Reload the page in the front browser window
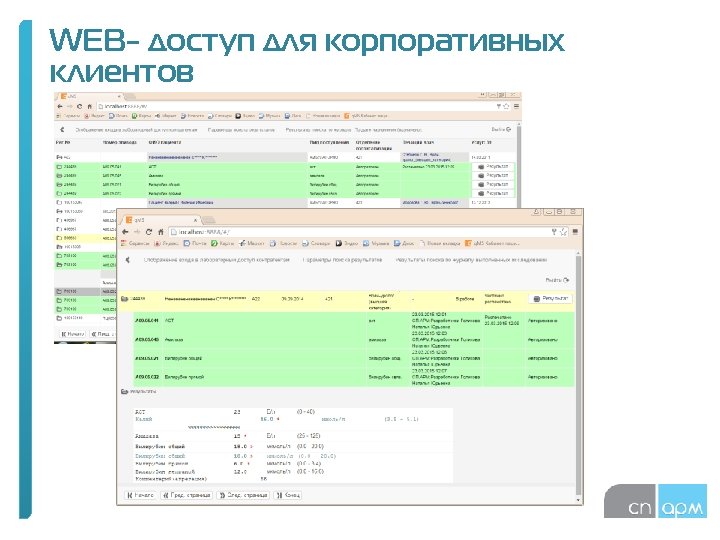720x540 pixels. (x=148, y=232)
